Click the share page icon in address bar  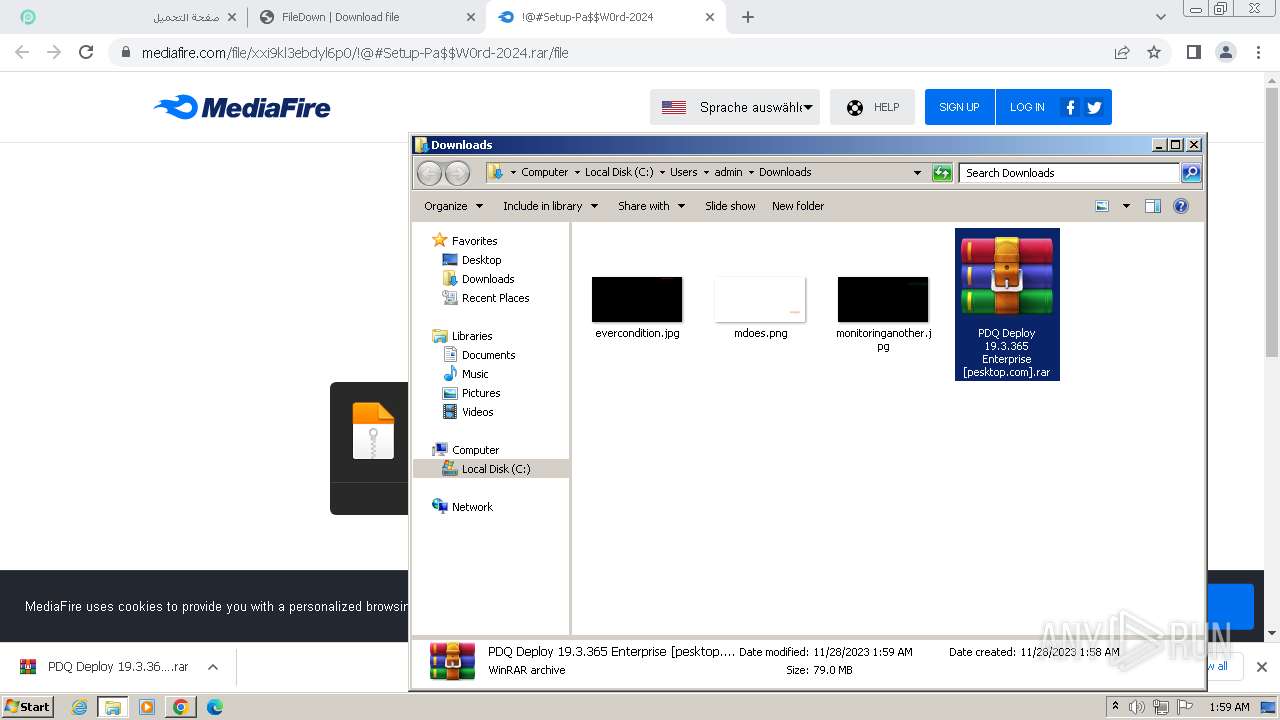pyautogui.click(x=1122, y=52)
